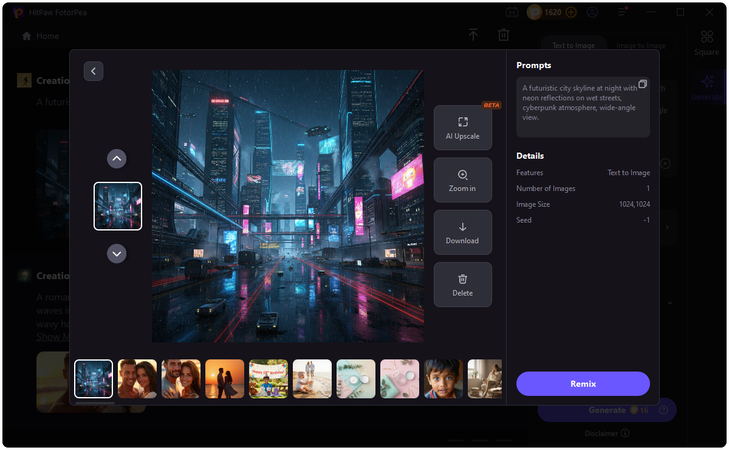Open the woman in armchair thumbnail
Image resolution: width=729 pixels, height=450 pixels.
click(484, 378)
